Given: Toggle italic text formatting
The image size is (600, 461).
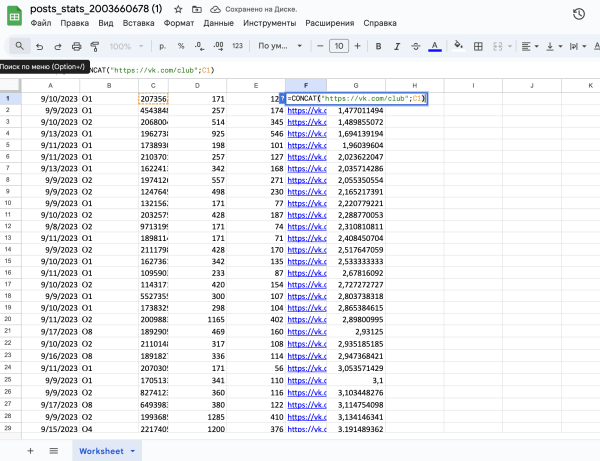Looking at the screenshot, I should tap(396, 46).
